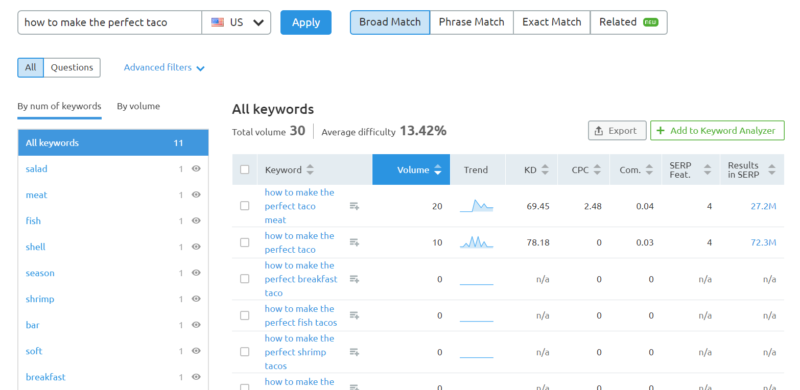Expand the Advanced filters menu
Screen dimensions: 800x390
[164, 67]
